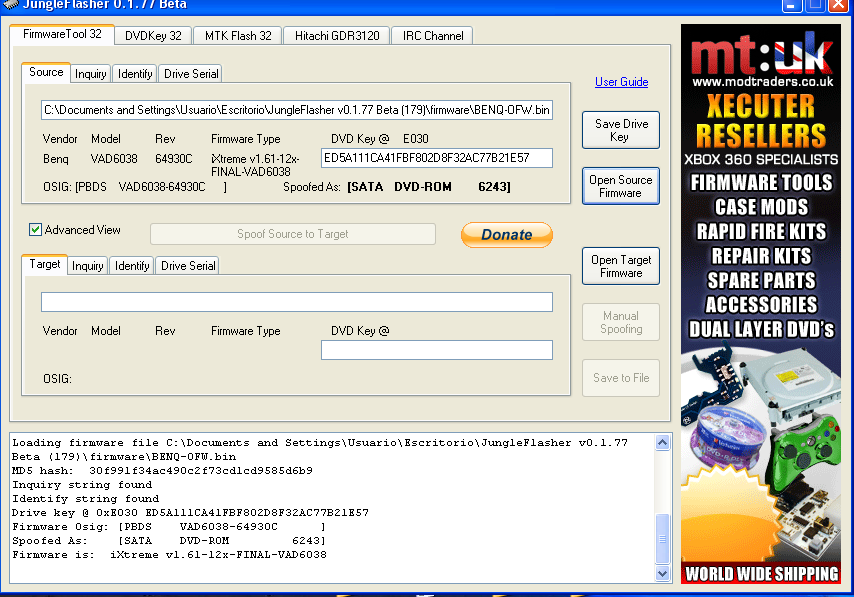Click the source Model value VAD6038
This screenshot has width=854, height=597.
114,159
